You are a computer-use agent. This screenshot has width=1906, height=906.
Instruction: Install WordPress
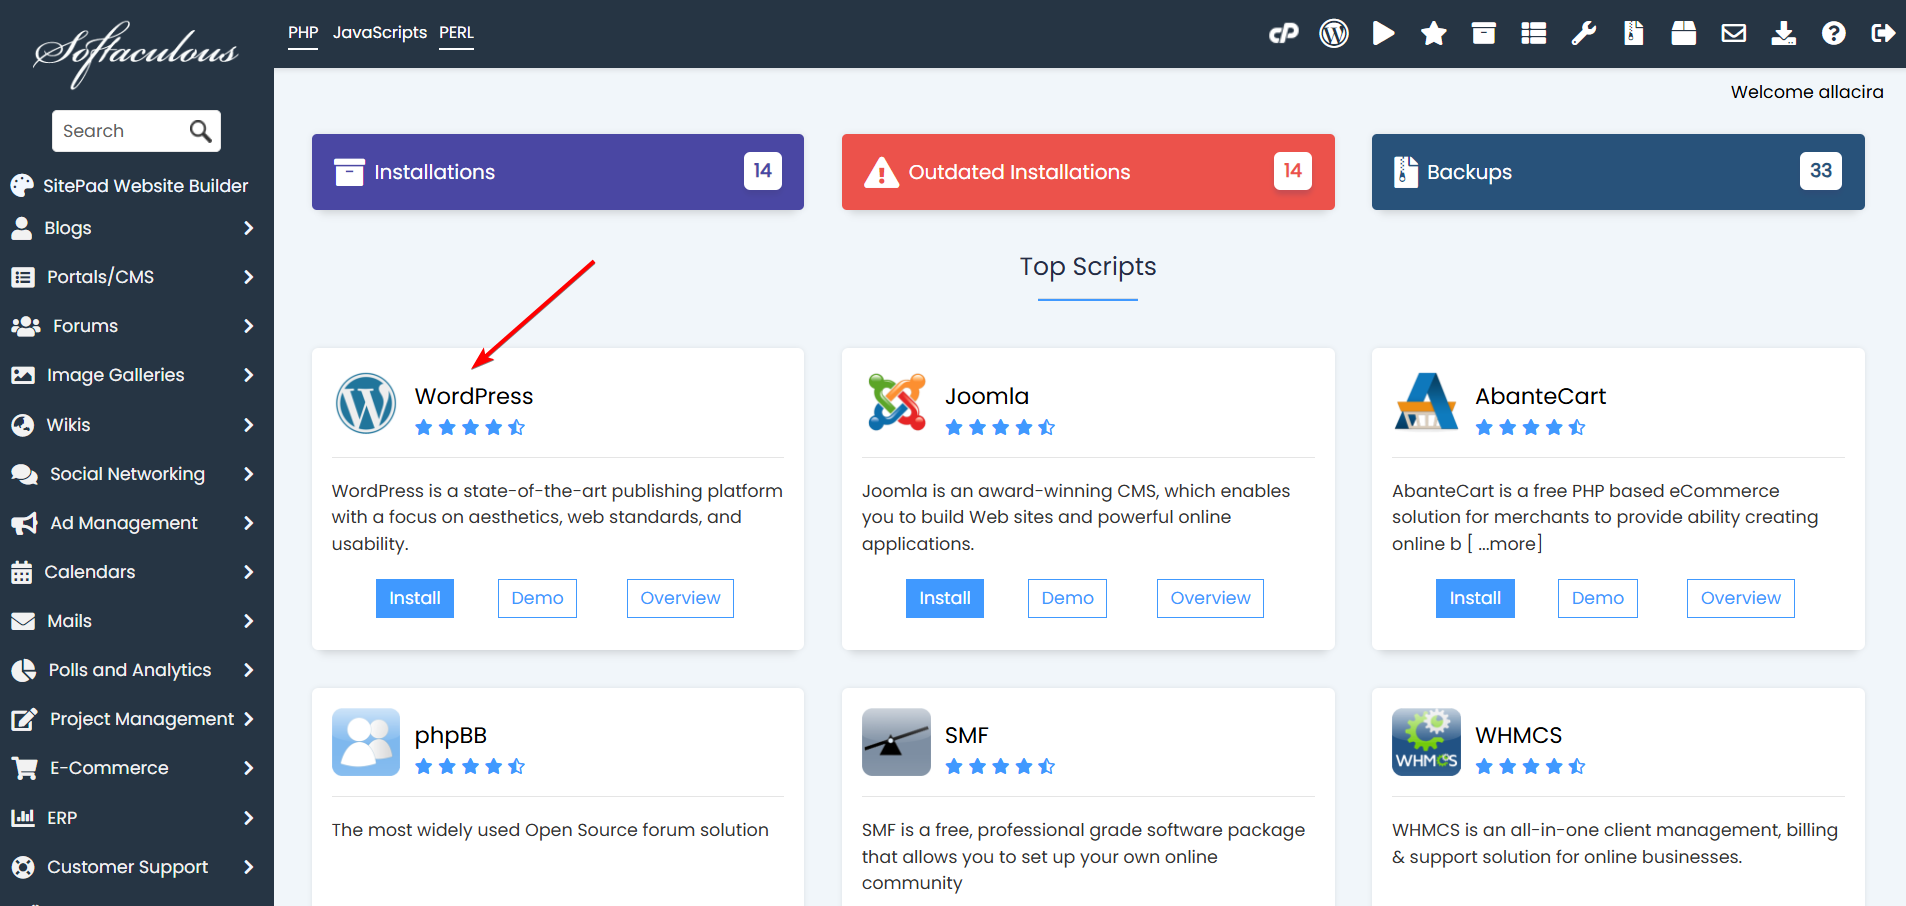(415, 598)
